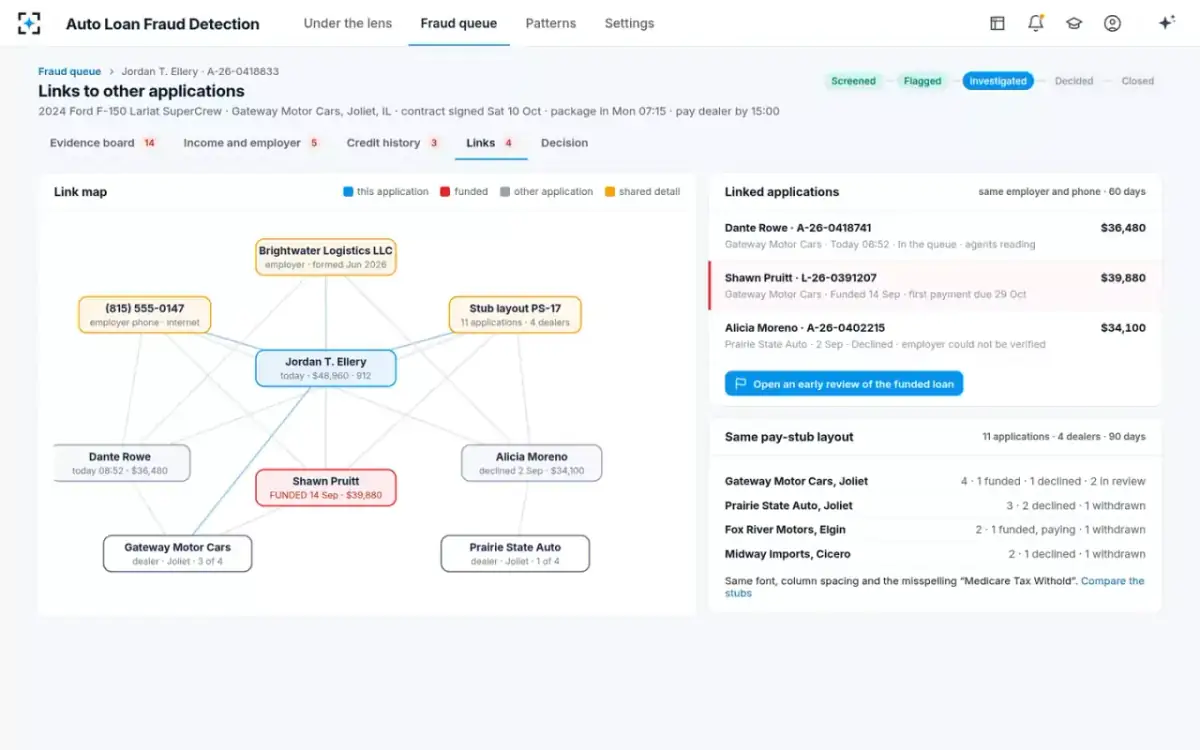Open the Patterns section

[x=551, y=23]
